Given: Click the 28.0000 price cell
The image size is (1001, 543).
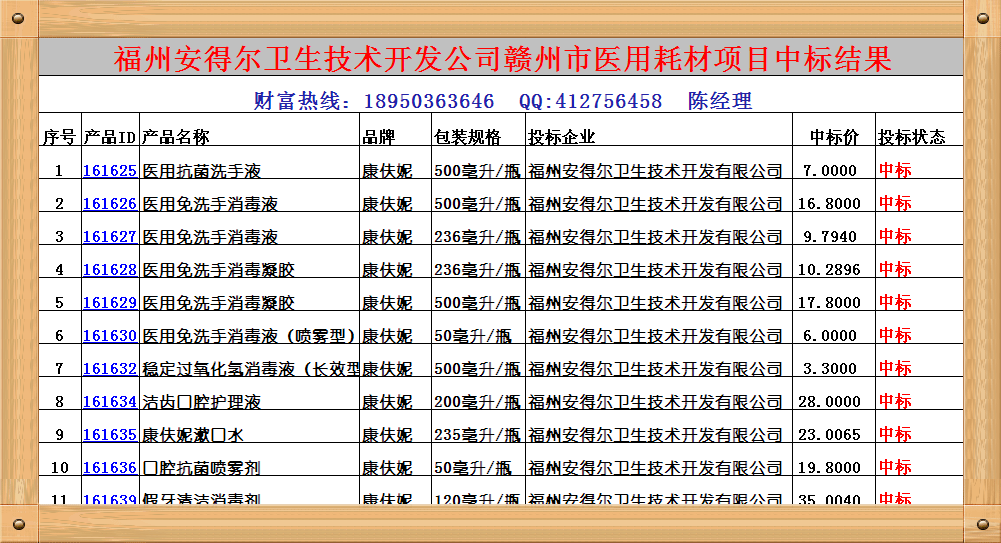Looking at the screenshot, I should [829, 402].
